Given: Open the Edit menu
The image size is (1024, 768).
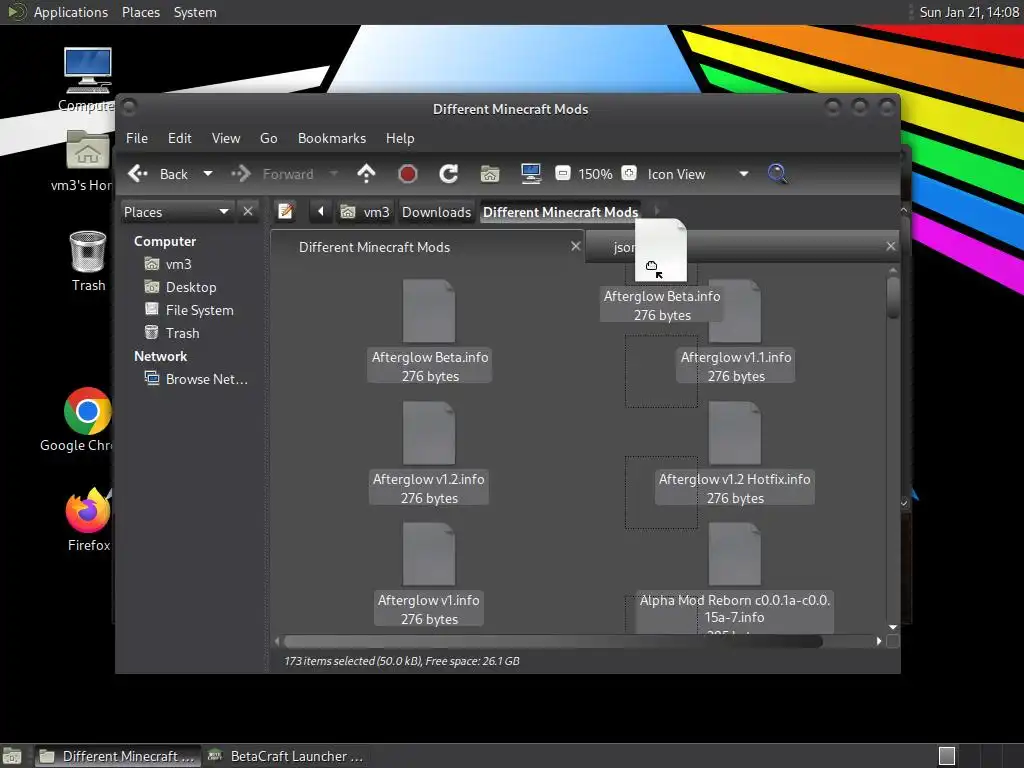Looking at the screenshot, I should click(180, 138).
